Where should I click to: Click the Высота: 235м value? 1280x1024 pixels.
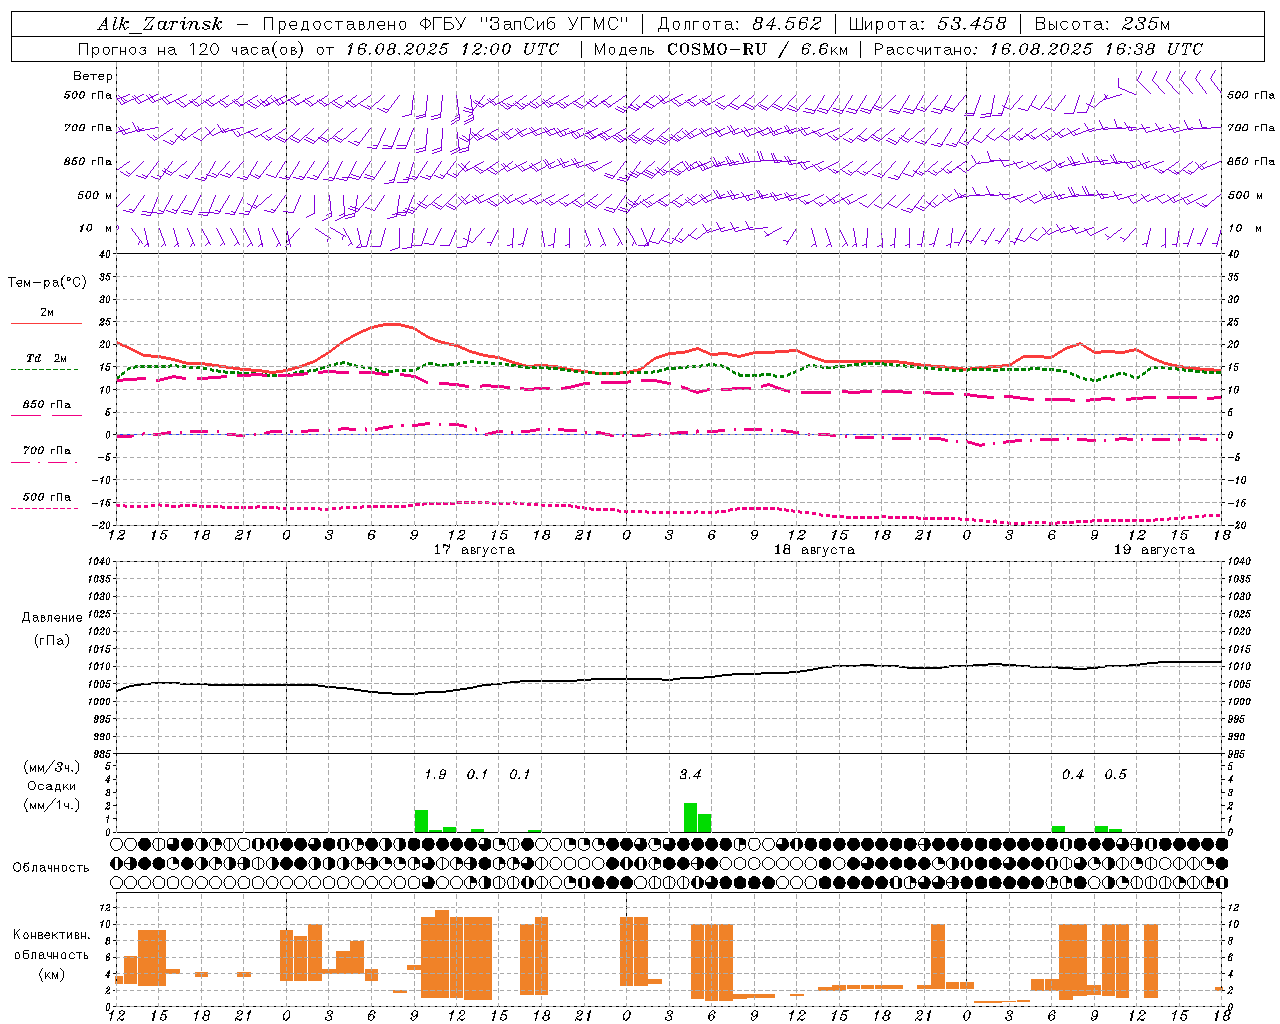(1102, 24)
